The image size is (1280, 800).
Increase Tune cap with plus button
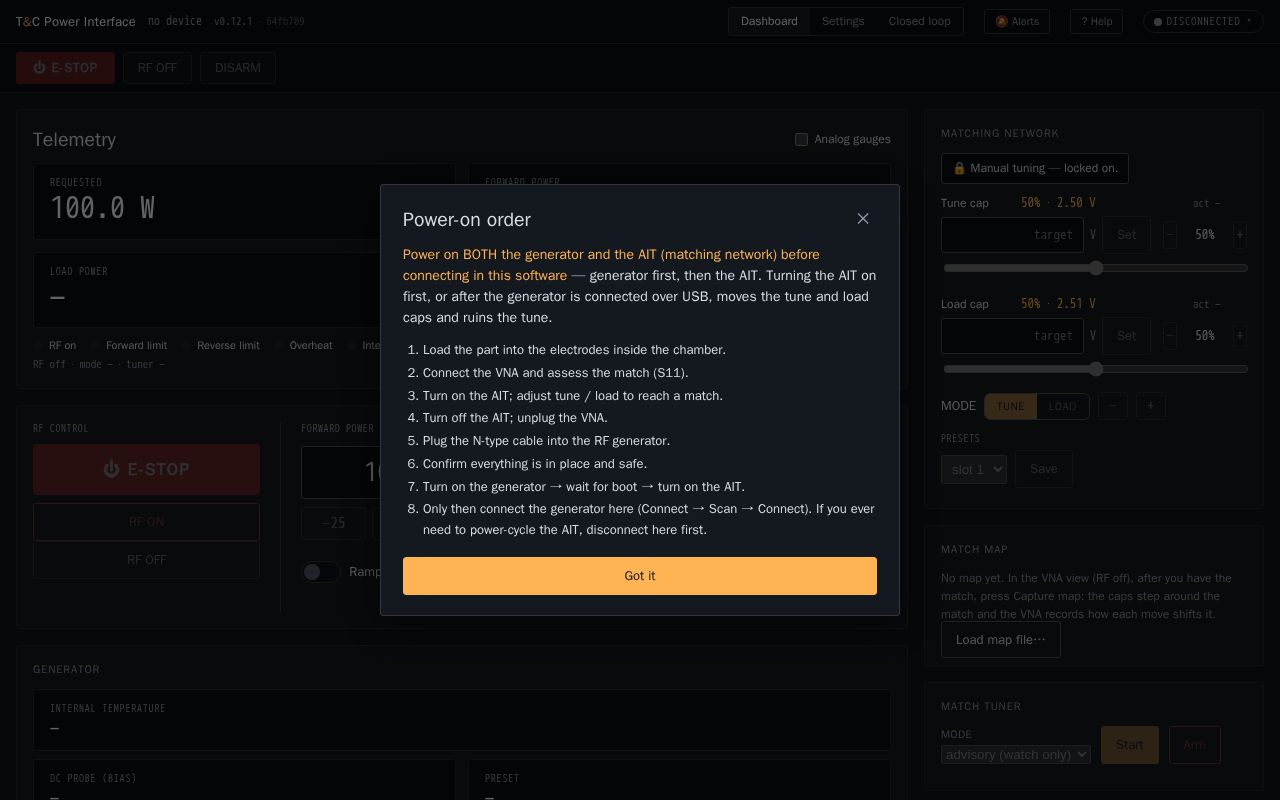[x=1240, y=235]
